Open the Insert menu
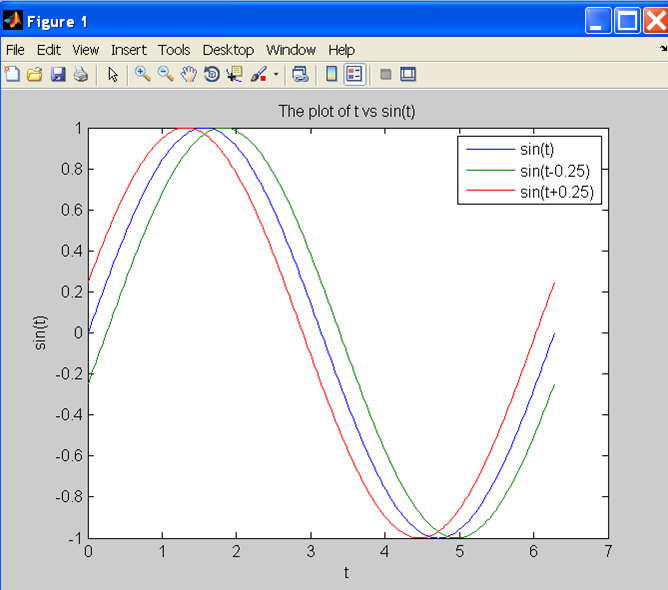 [128, 49]
